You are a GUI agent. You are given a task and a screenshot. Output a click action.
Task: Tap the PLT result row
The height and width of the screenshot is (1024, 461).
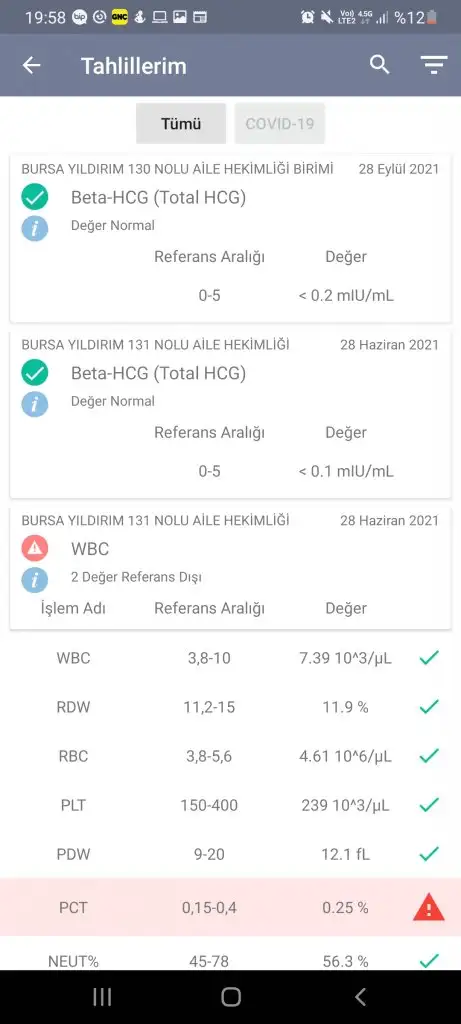230,805
